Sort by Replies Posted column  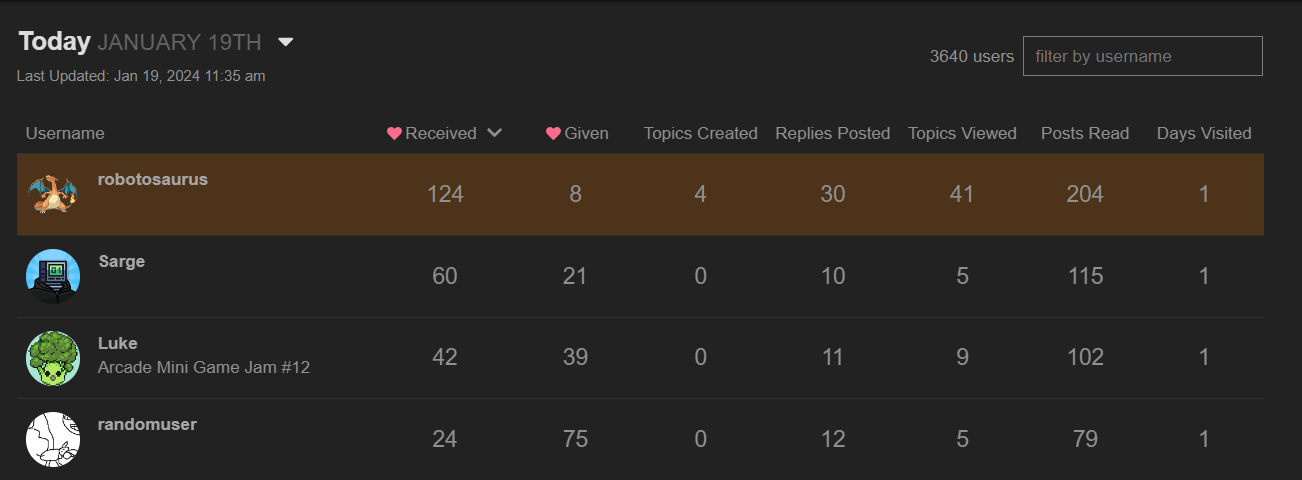click(832, 134)
